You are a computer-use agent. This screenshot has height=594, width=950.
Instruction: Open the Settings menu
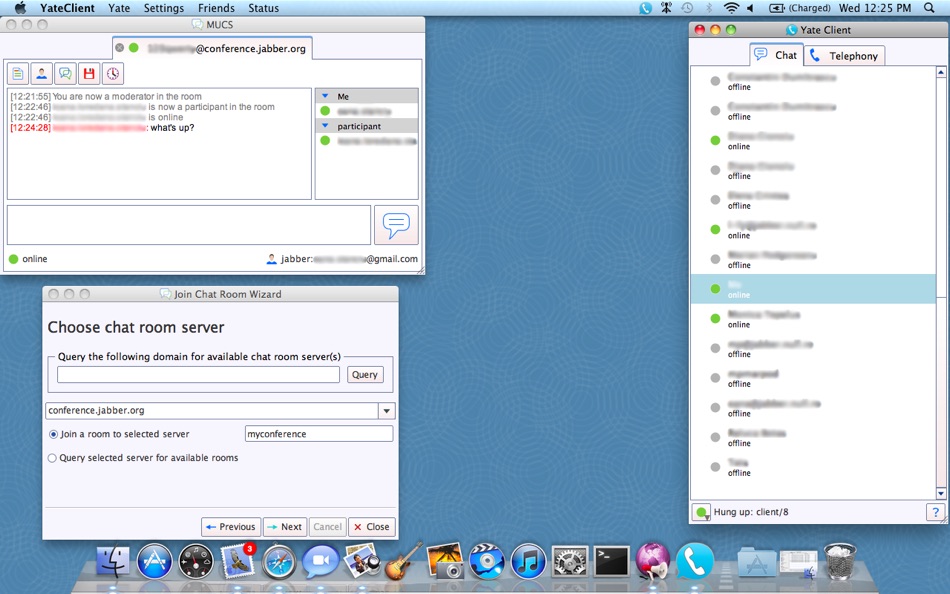click(164, 8)
